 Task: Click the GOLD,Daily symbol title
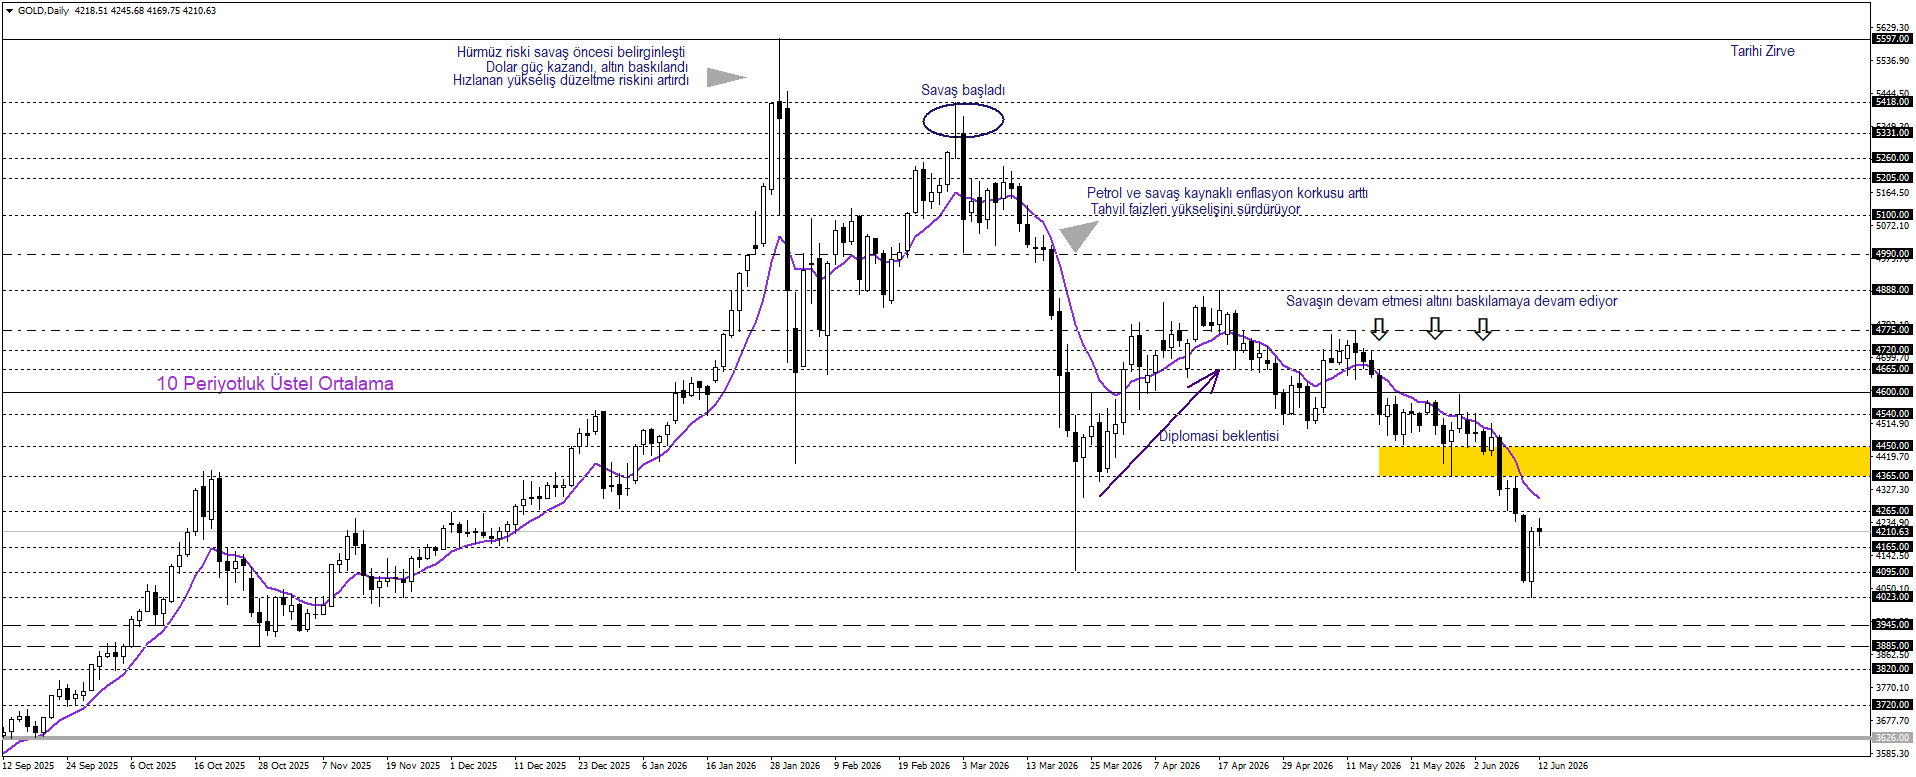point(43,11)
